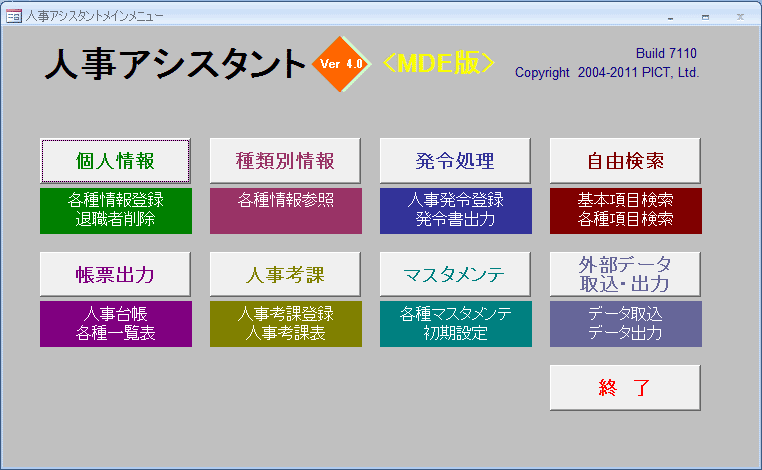Click the orange Ver 4.0 diamond badge
Screen dimensions: 762x470
[x=342, y=64]
